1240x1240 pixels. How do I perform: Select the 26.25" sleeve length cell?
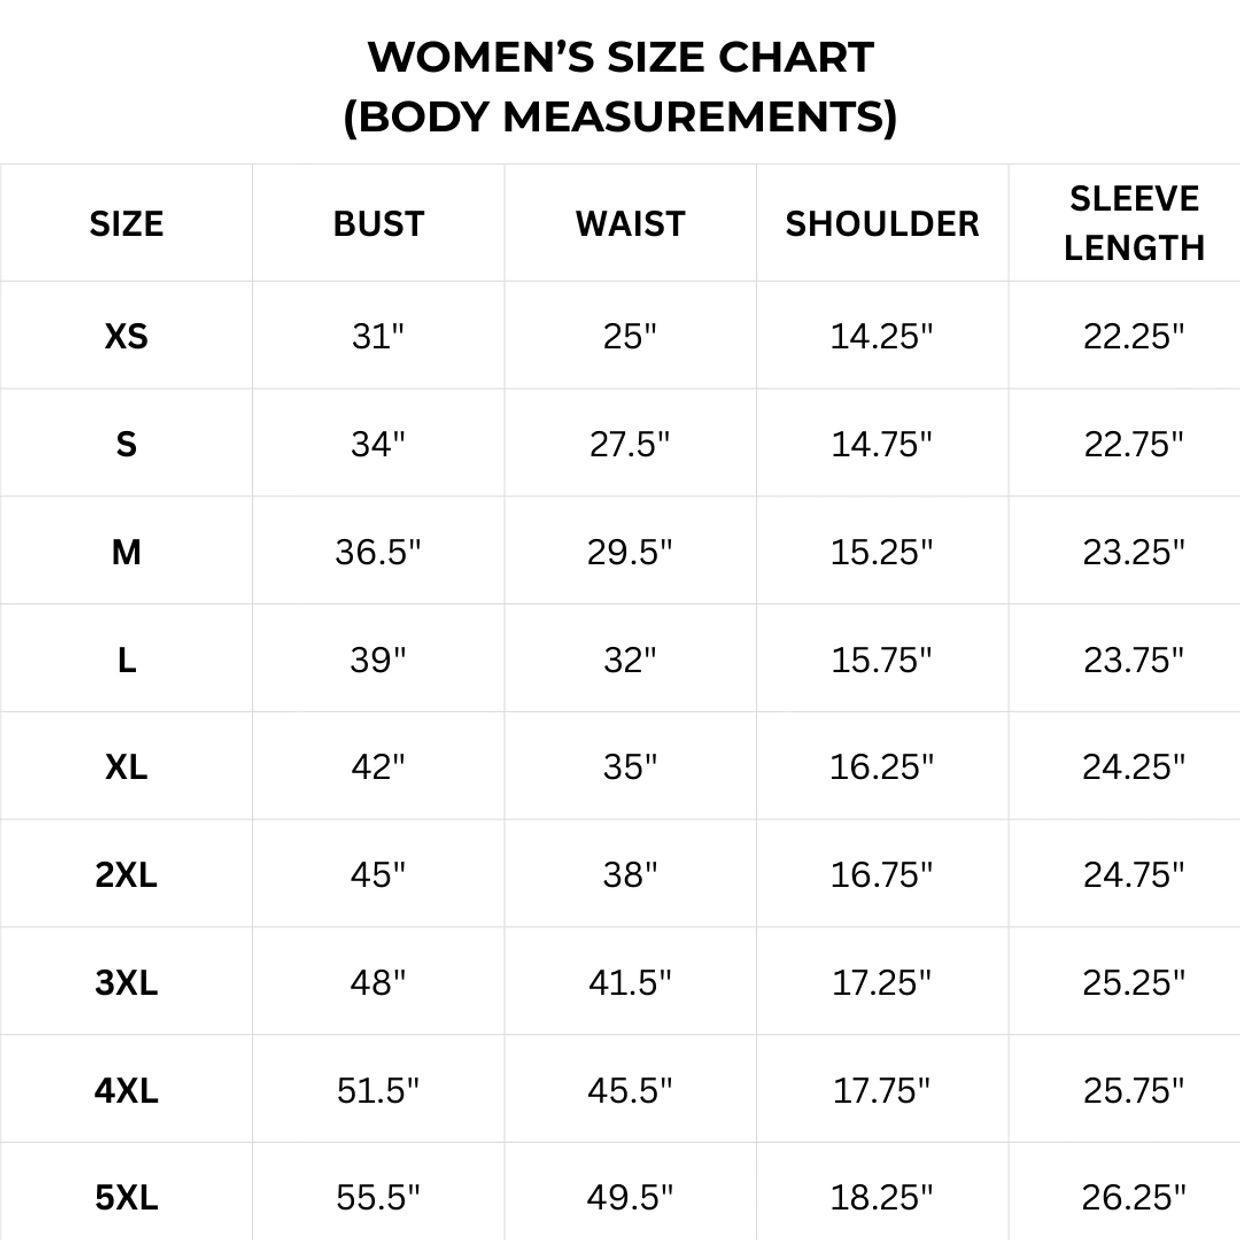click(x=1134, y=1197)
